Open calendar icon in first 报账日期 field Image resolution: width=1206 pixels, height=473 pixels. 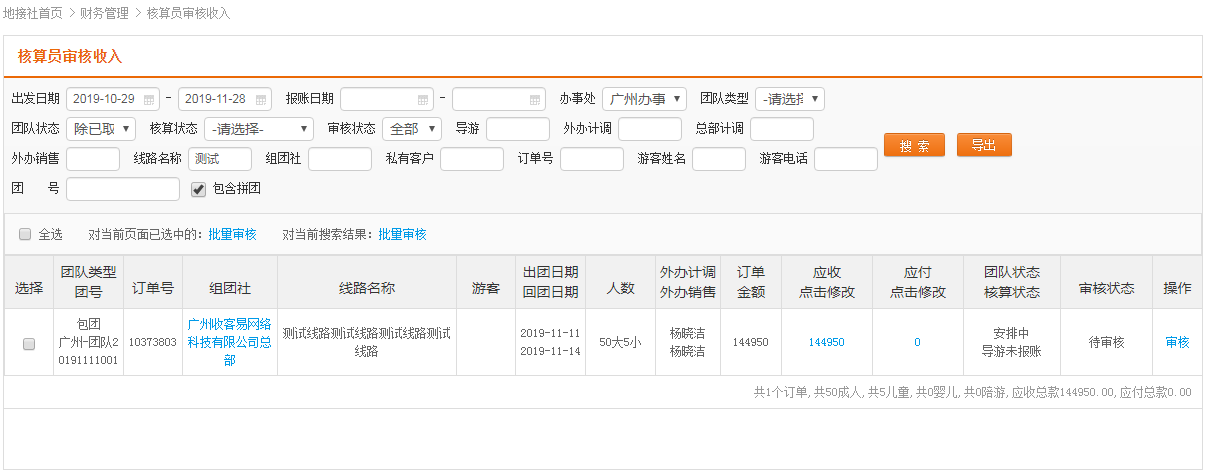point(423,99)
